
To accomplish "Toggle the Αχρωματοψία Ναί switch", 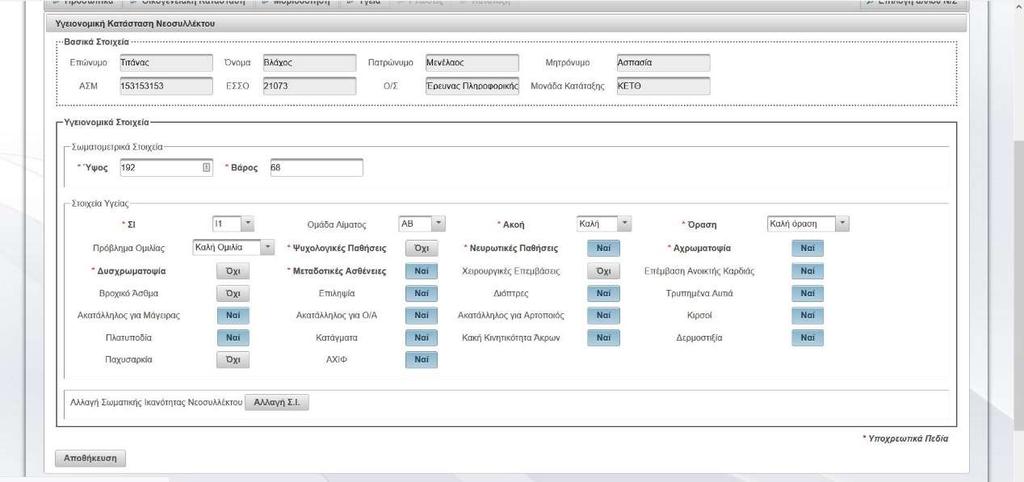I will [807, 248].
